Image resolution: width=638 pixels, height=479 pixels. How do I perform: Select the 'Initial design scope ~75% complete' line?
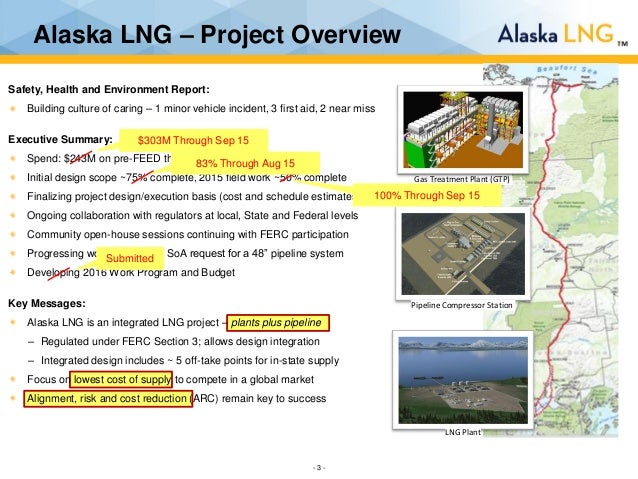tap(187, 177)
